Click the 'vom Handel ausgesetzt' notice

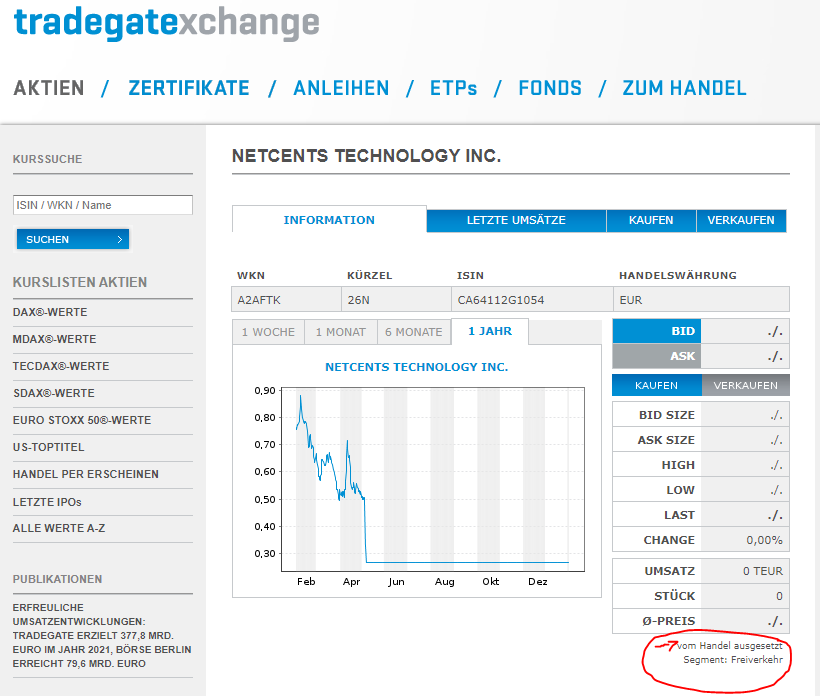[730, 646]
